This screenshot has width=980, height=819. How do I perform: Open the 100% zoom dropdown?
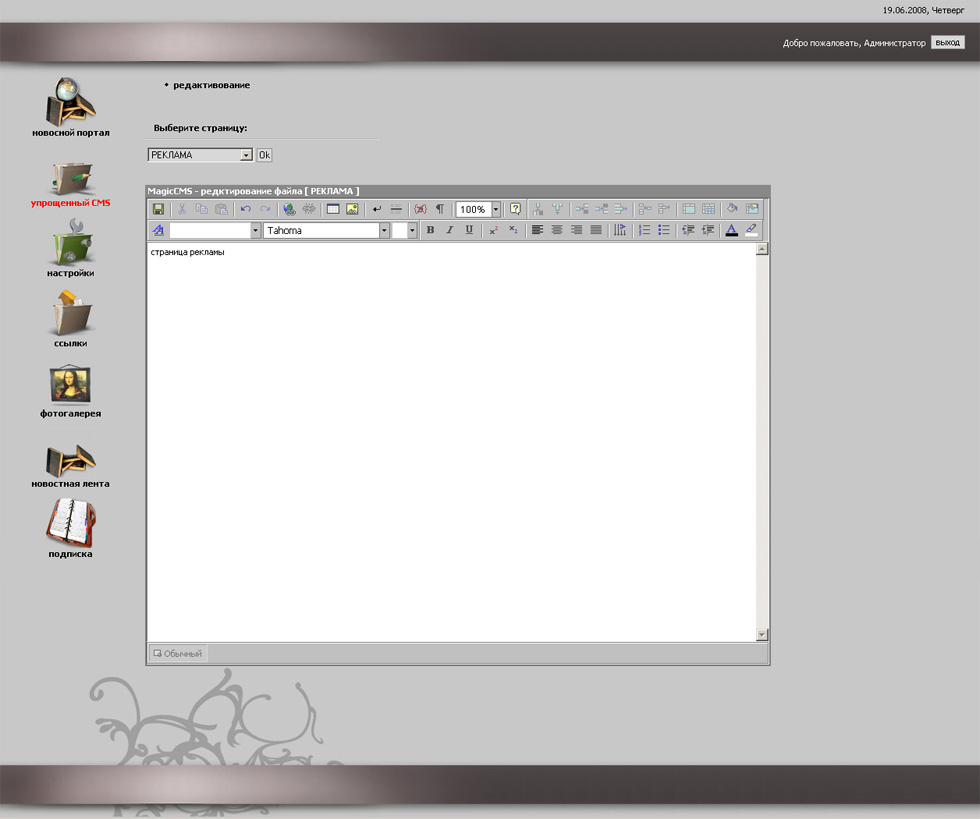click(495, 209)
